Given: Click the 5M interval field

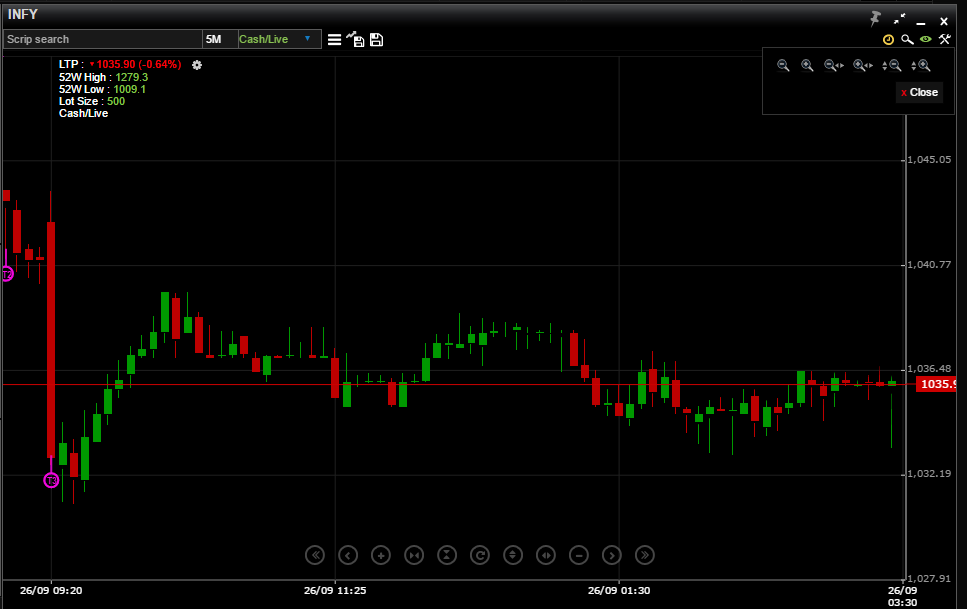Looking at the screenshot, I should coord(220,39).
